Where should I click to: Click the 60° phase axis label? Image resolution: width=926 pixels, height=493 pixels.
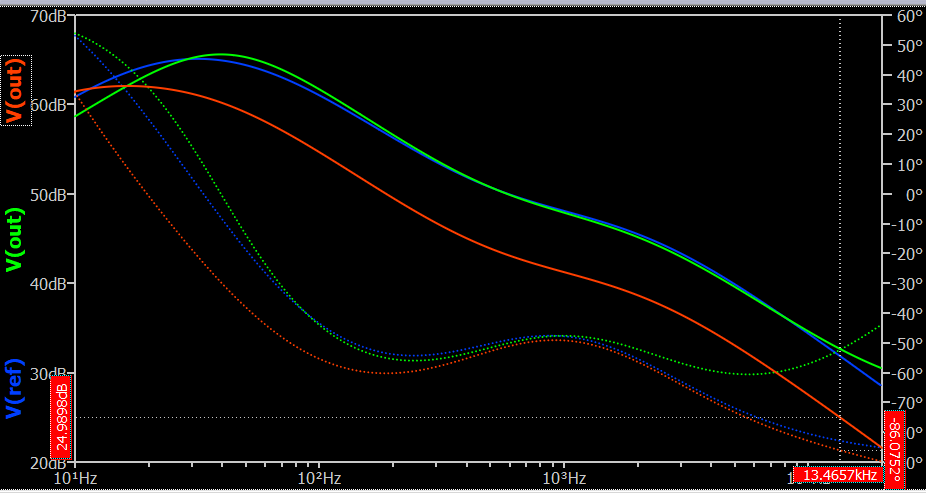click(907, 15)
